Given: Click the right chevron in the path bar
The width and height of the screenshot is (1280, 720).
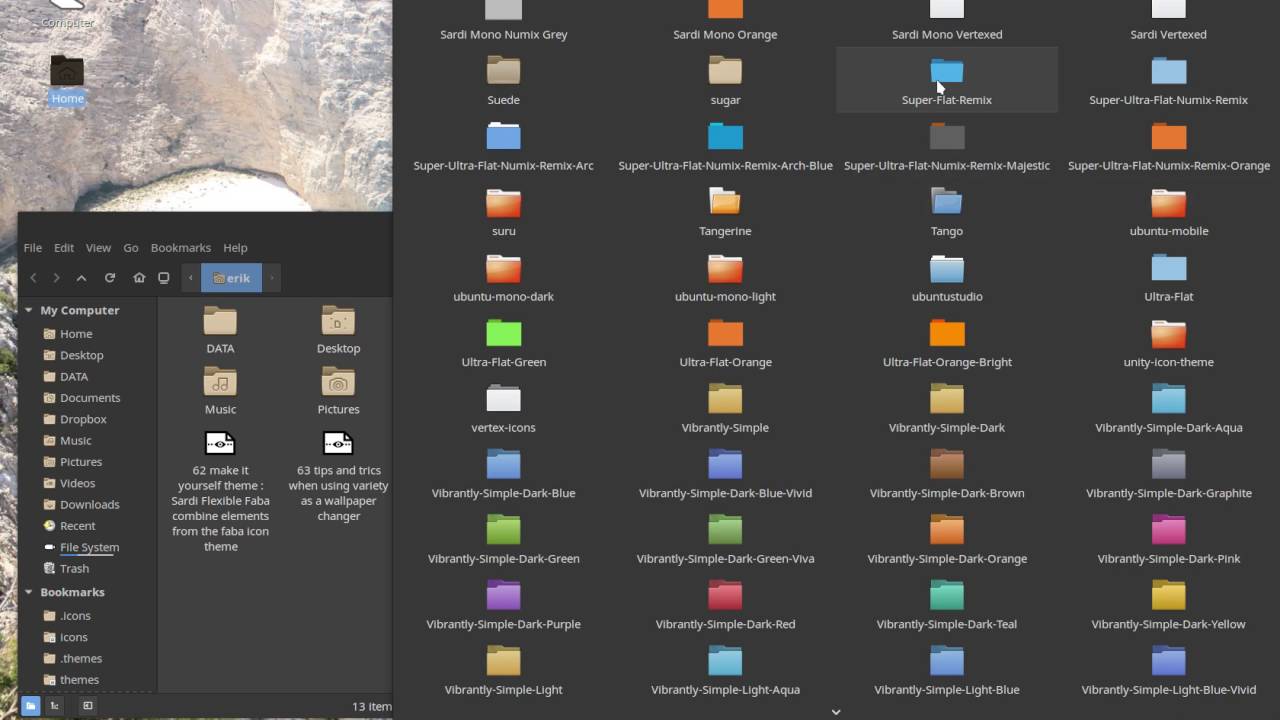Looking at the screenshot, I should [x=271, y=278].
